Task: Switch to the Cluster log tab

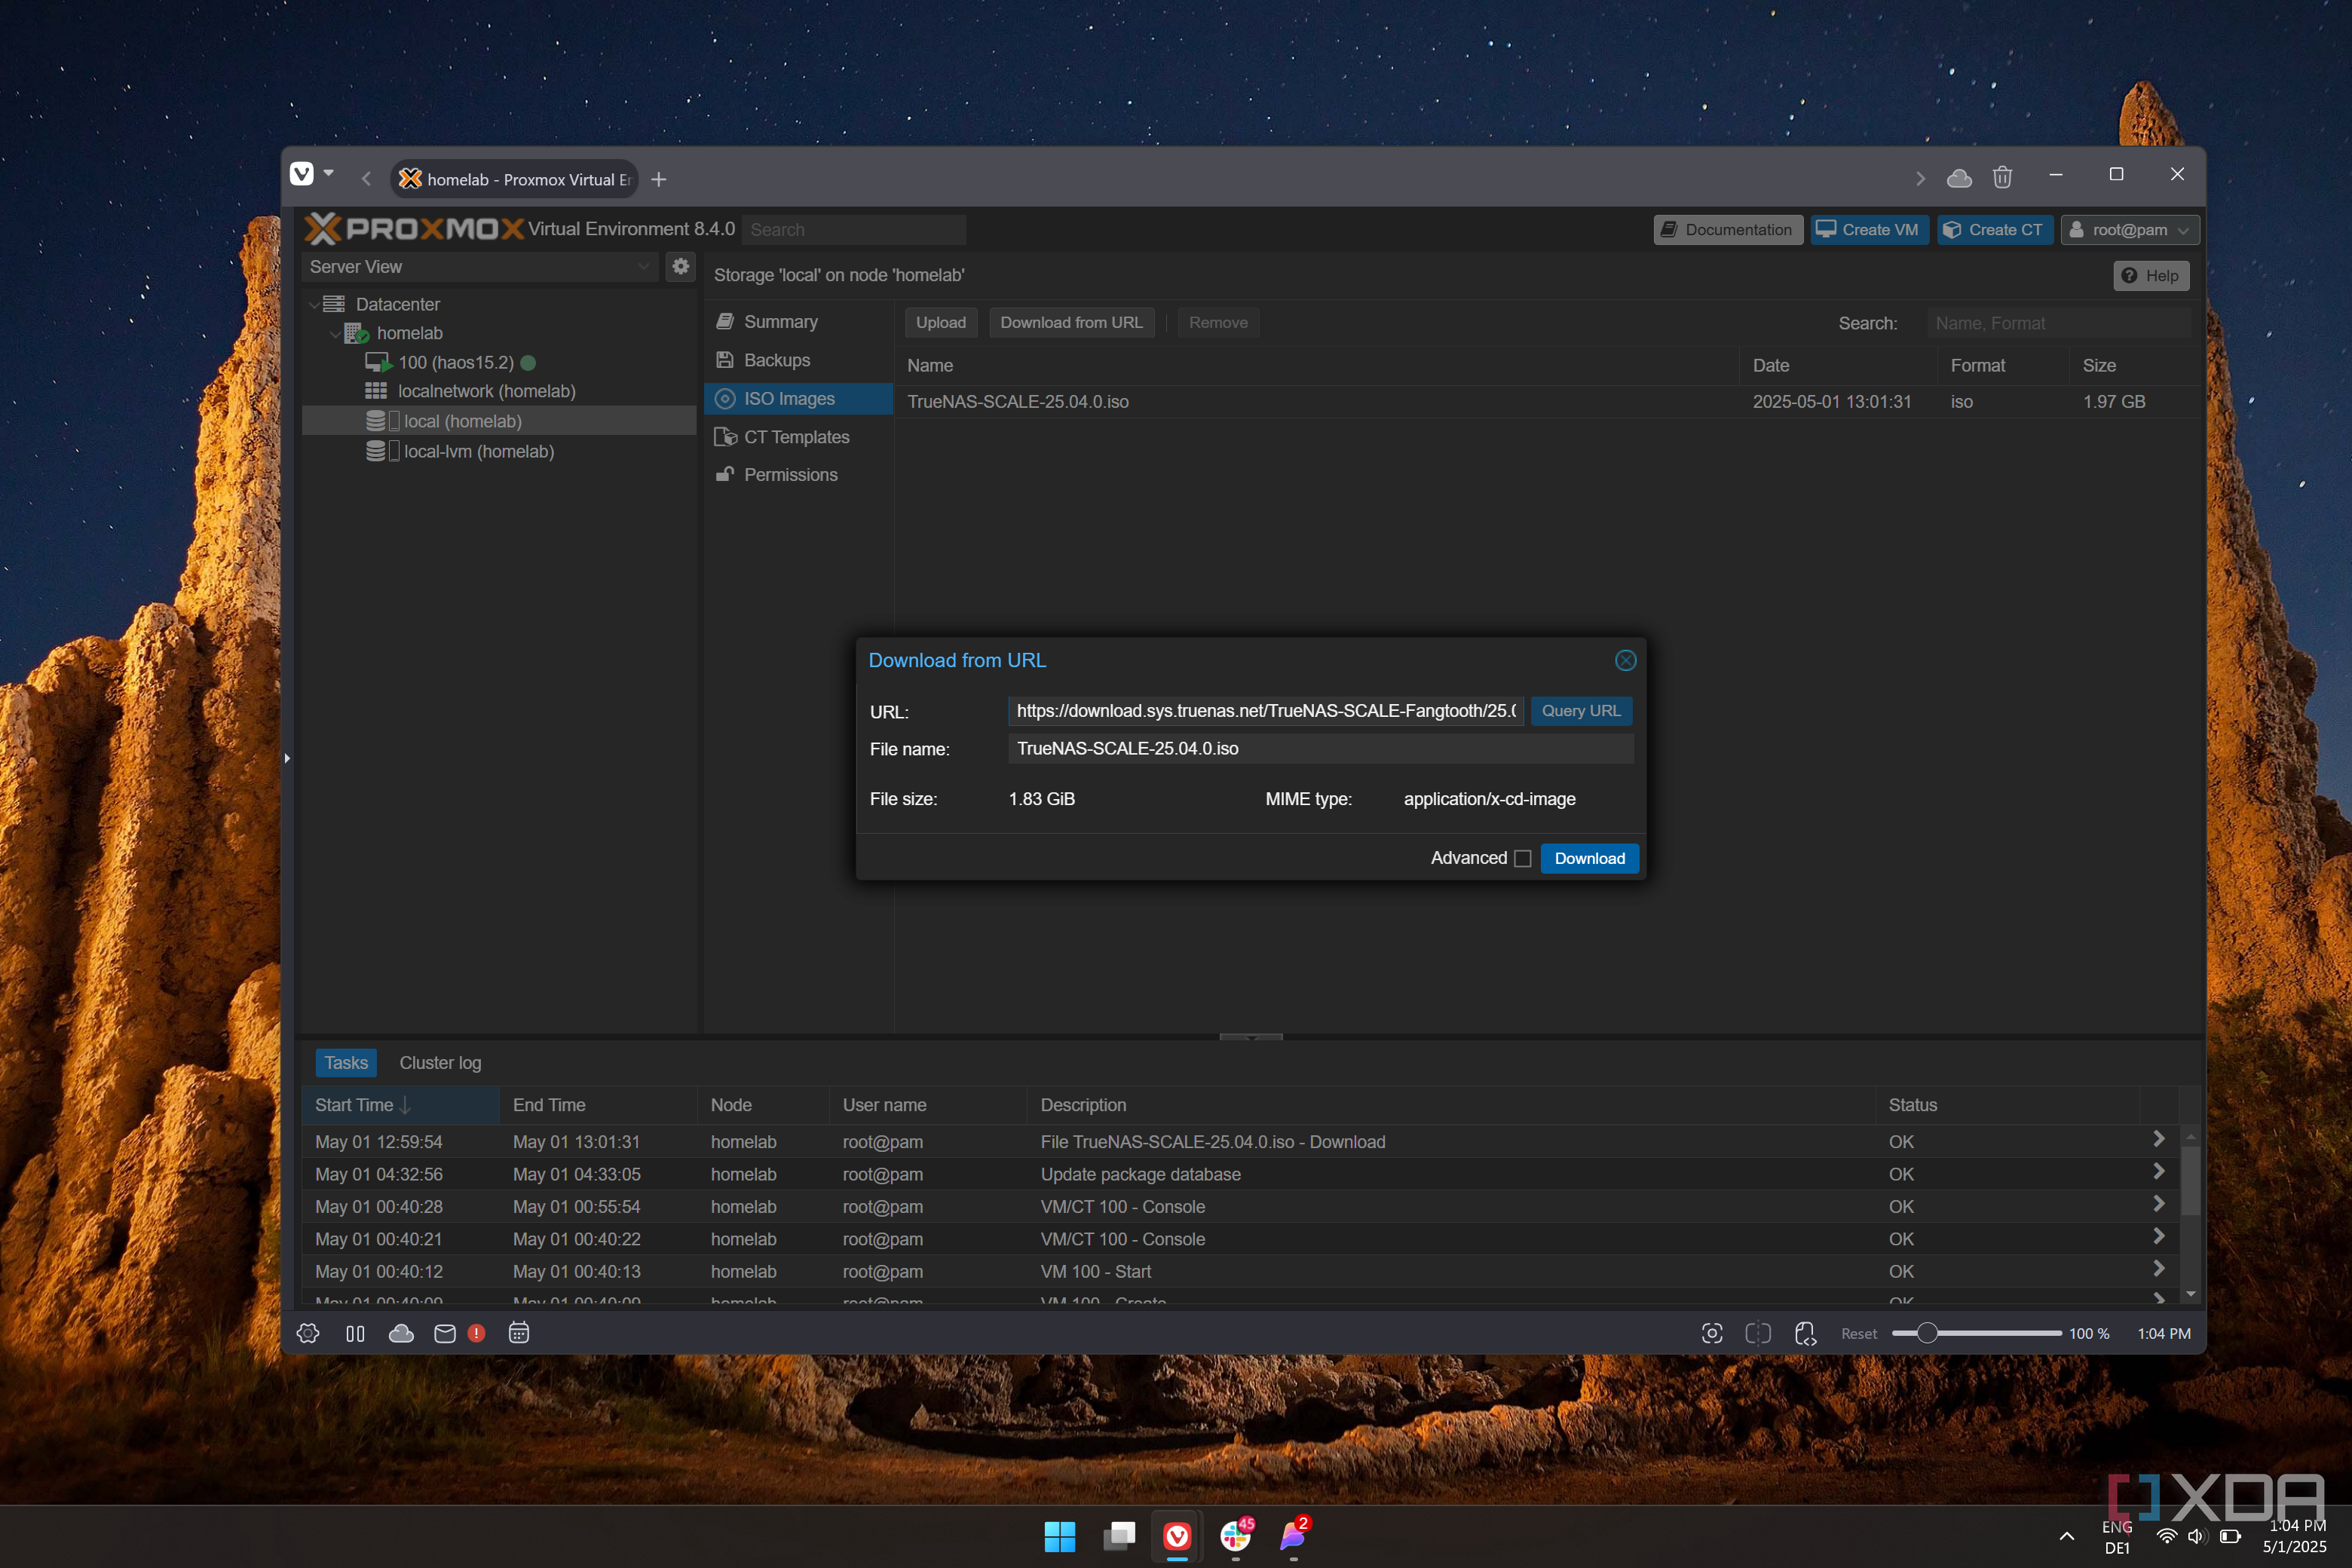Action: pos(440,1063)
